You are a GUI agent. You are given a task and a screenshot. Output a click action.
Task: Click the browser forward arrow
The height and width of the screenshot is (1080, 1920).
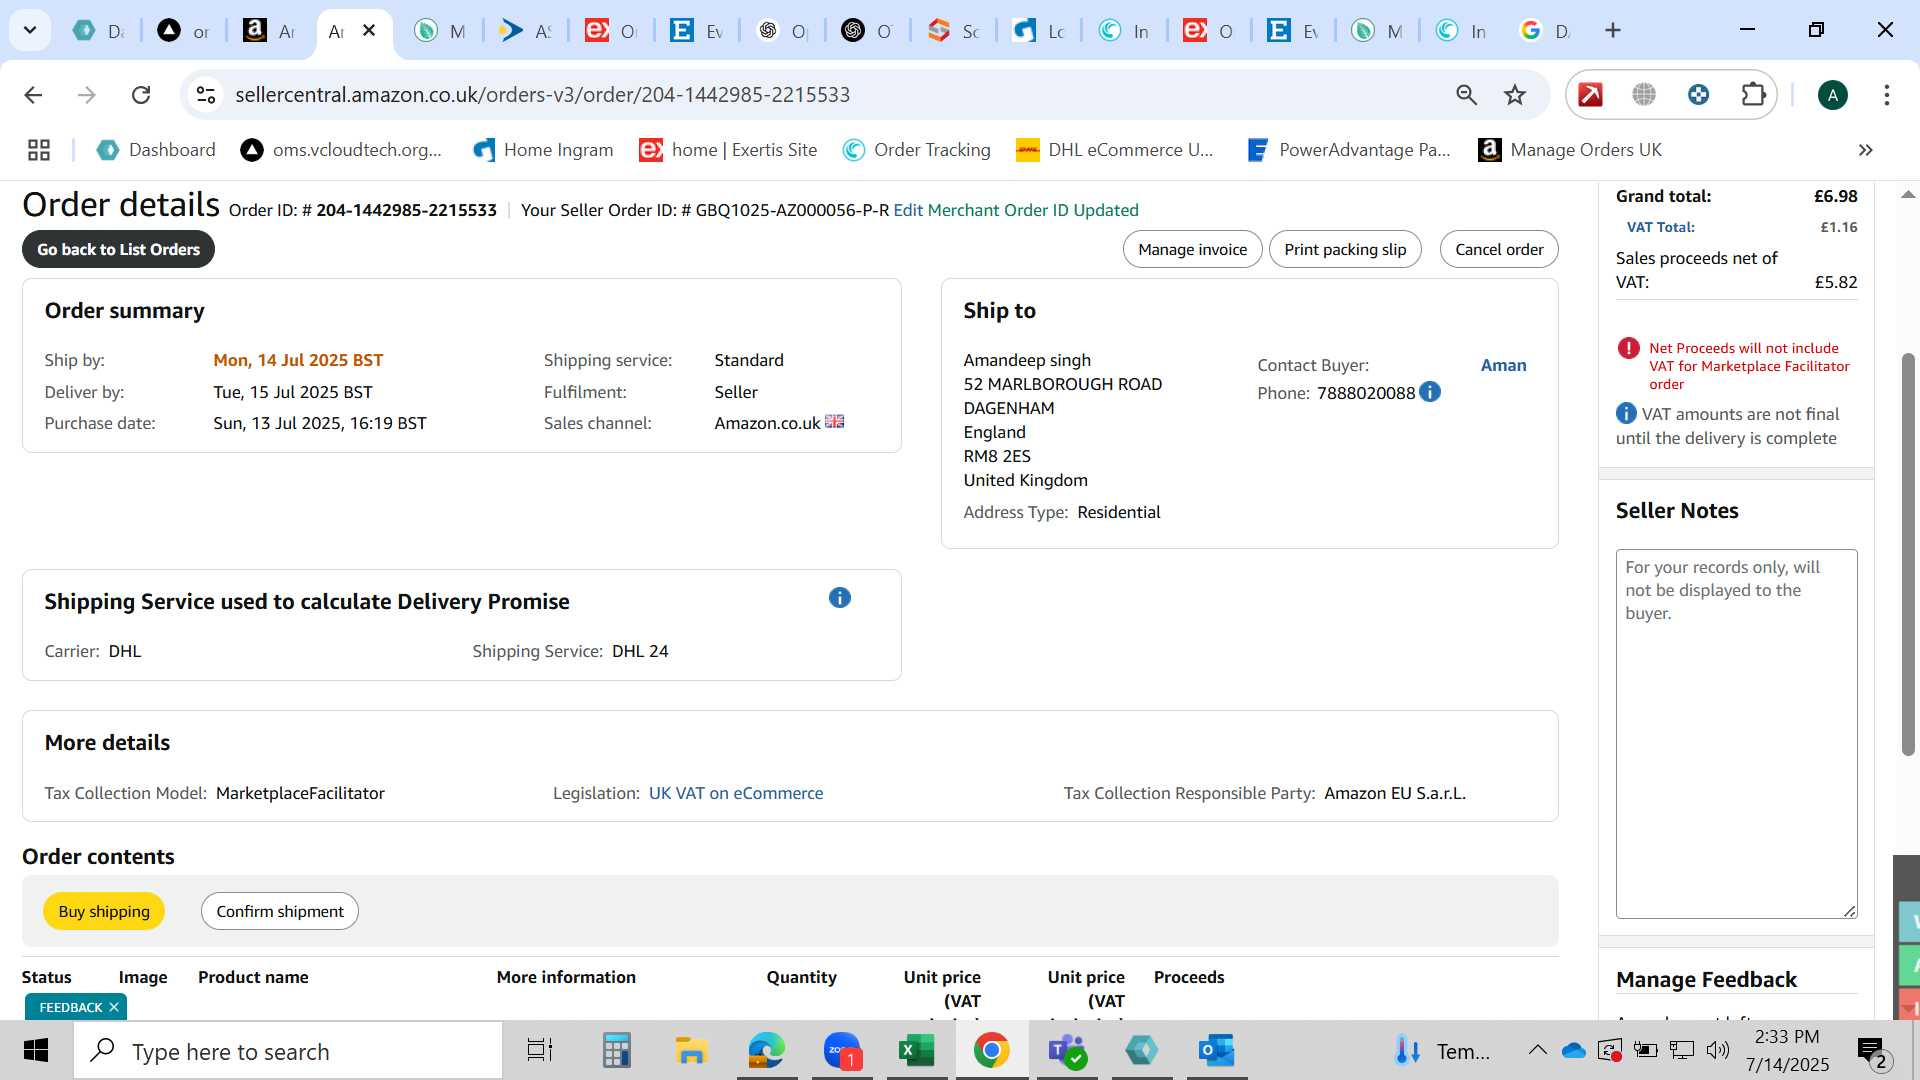tap(87, 95)
